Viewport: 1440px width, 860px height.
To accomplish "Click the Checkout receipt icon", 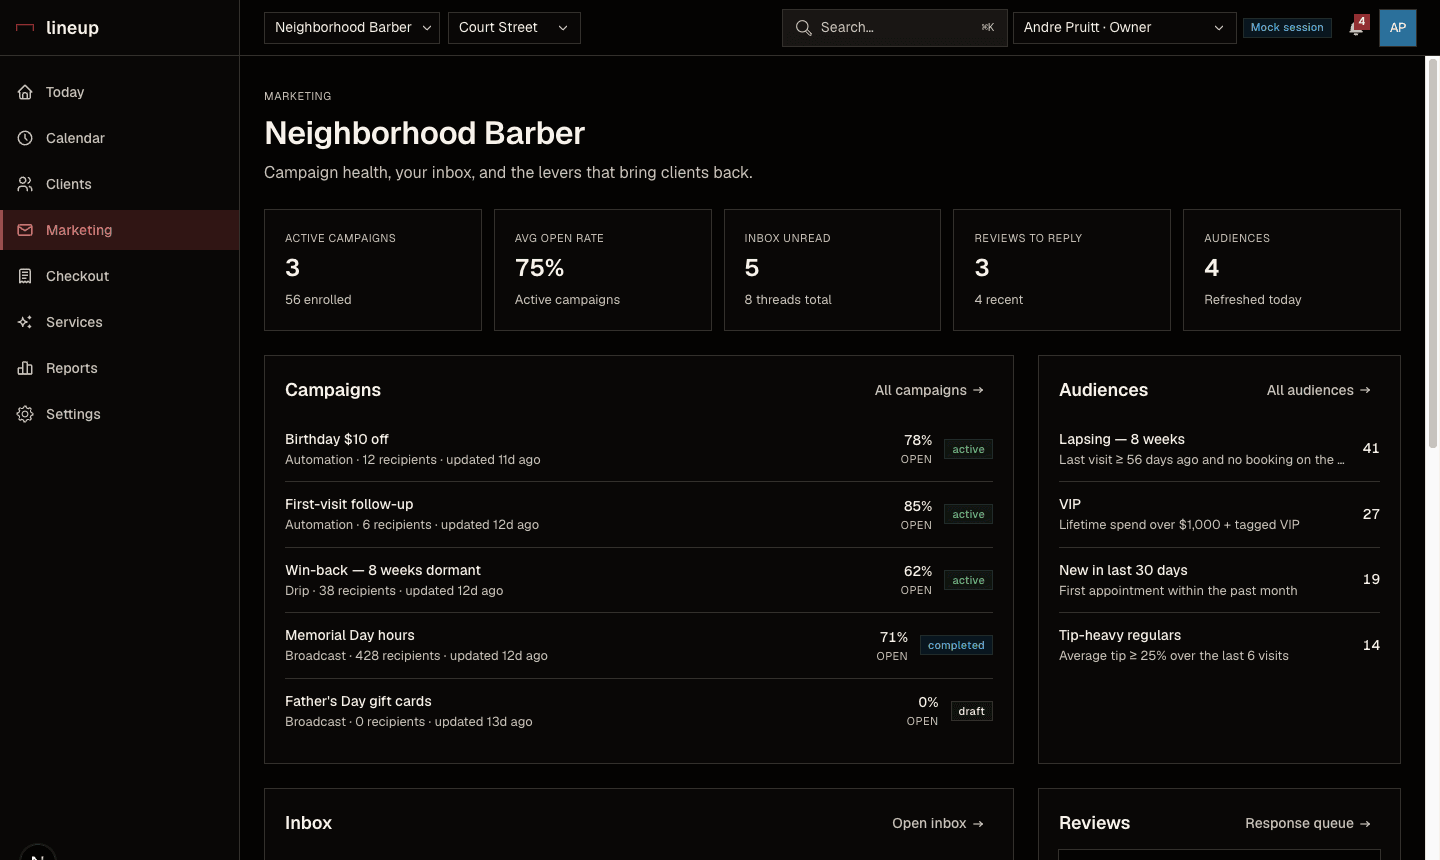I will [25, 276].
